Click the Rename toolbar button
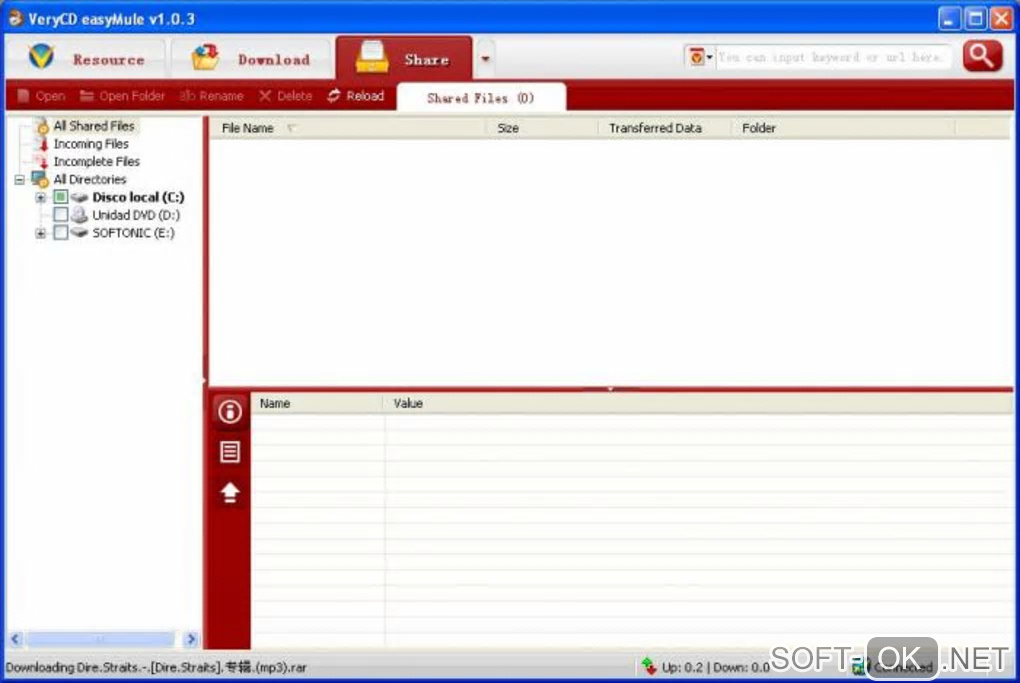The height and width of the screenshot is (683, 1020). click(x=211, y=96)
